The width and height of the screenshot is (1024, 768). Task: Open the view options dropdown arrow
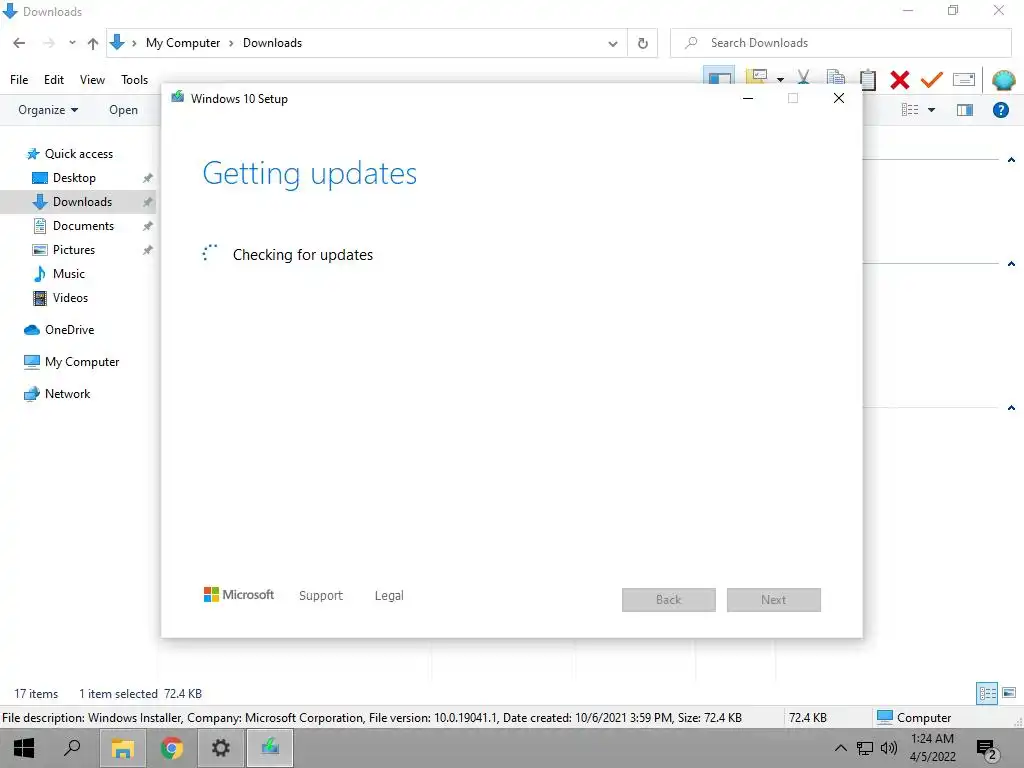tap(931, 110)
